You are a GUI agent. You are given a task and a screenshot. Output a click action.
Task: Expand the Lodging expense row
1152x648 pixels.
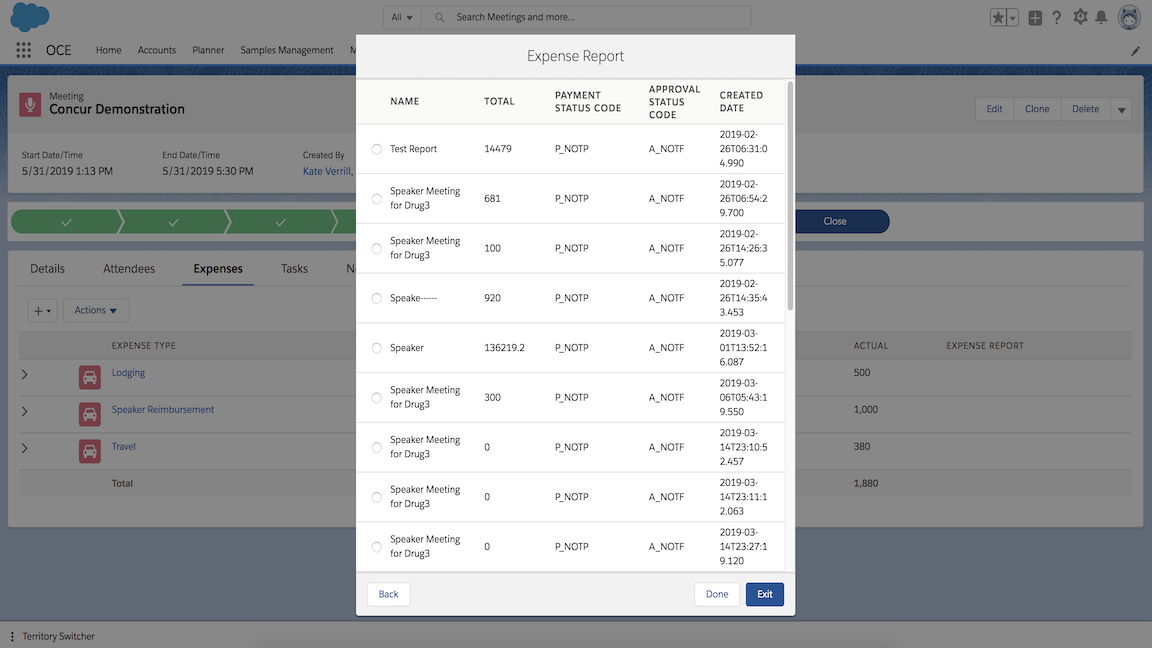click(24, 374)
